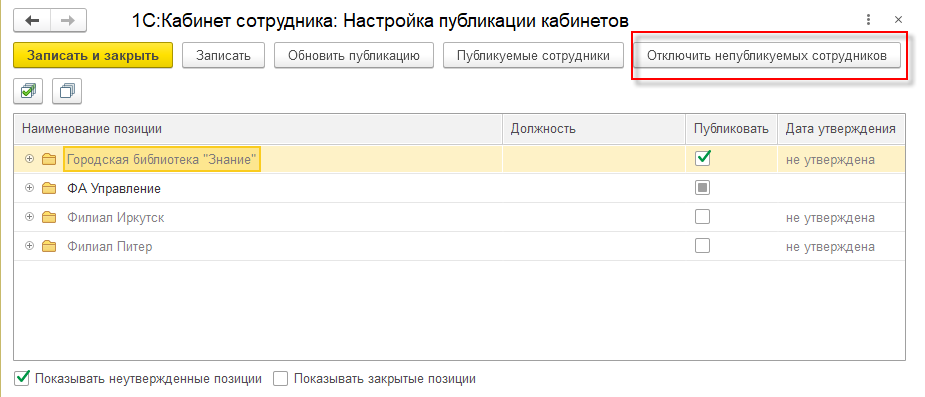Click folder icon of Филиал Иркутск
Viewport: 925px width, 397px height.
coord(49,218)
